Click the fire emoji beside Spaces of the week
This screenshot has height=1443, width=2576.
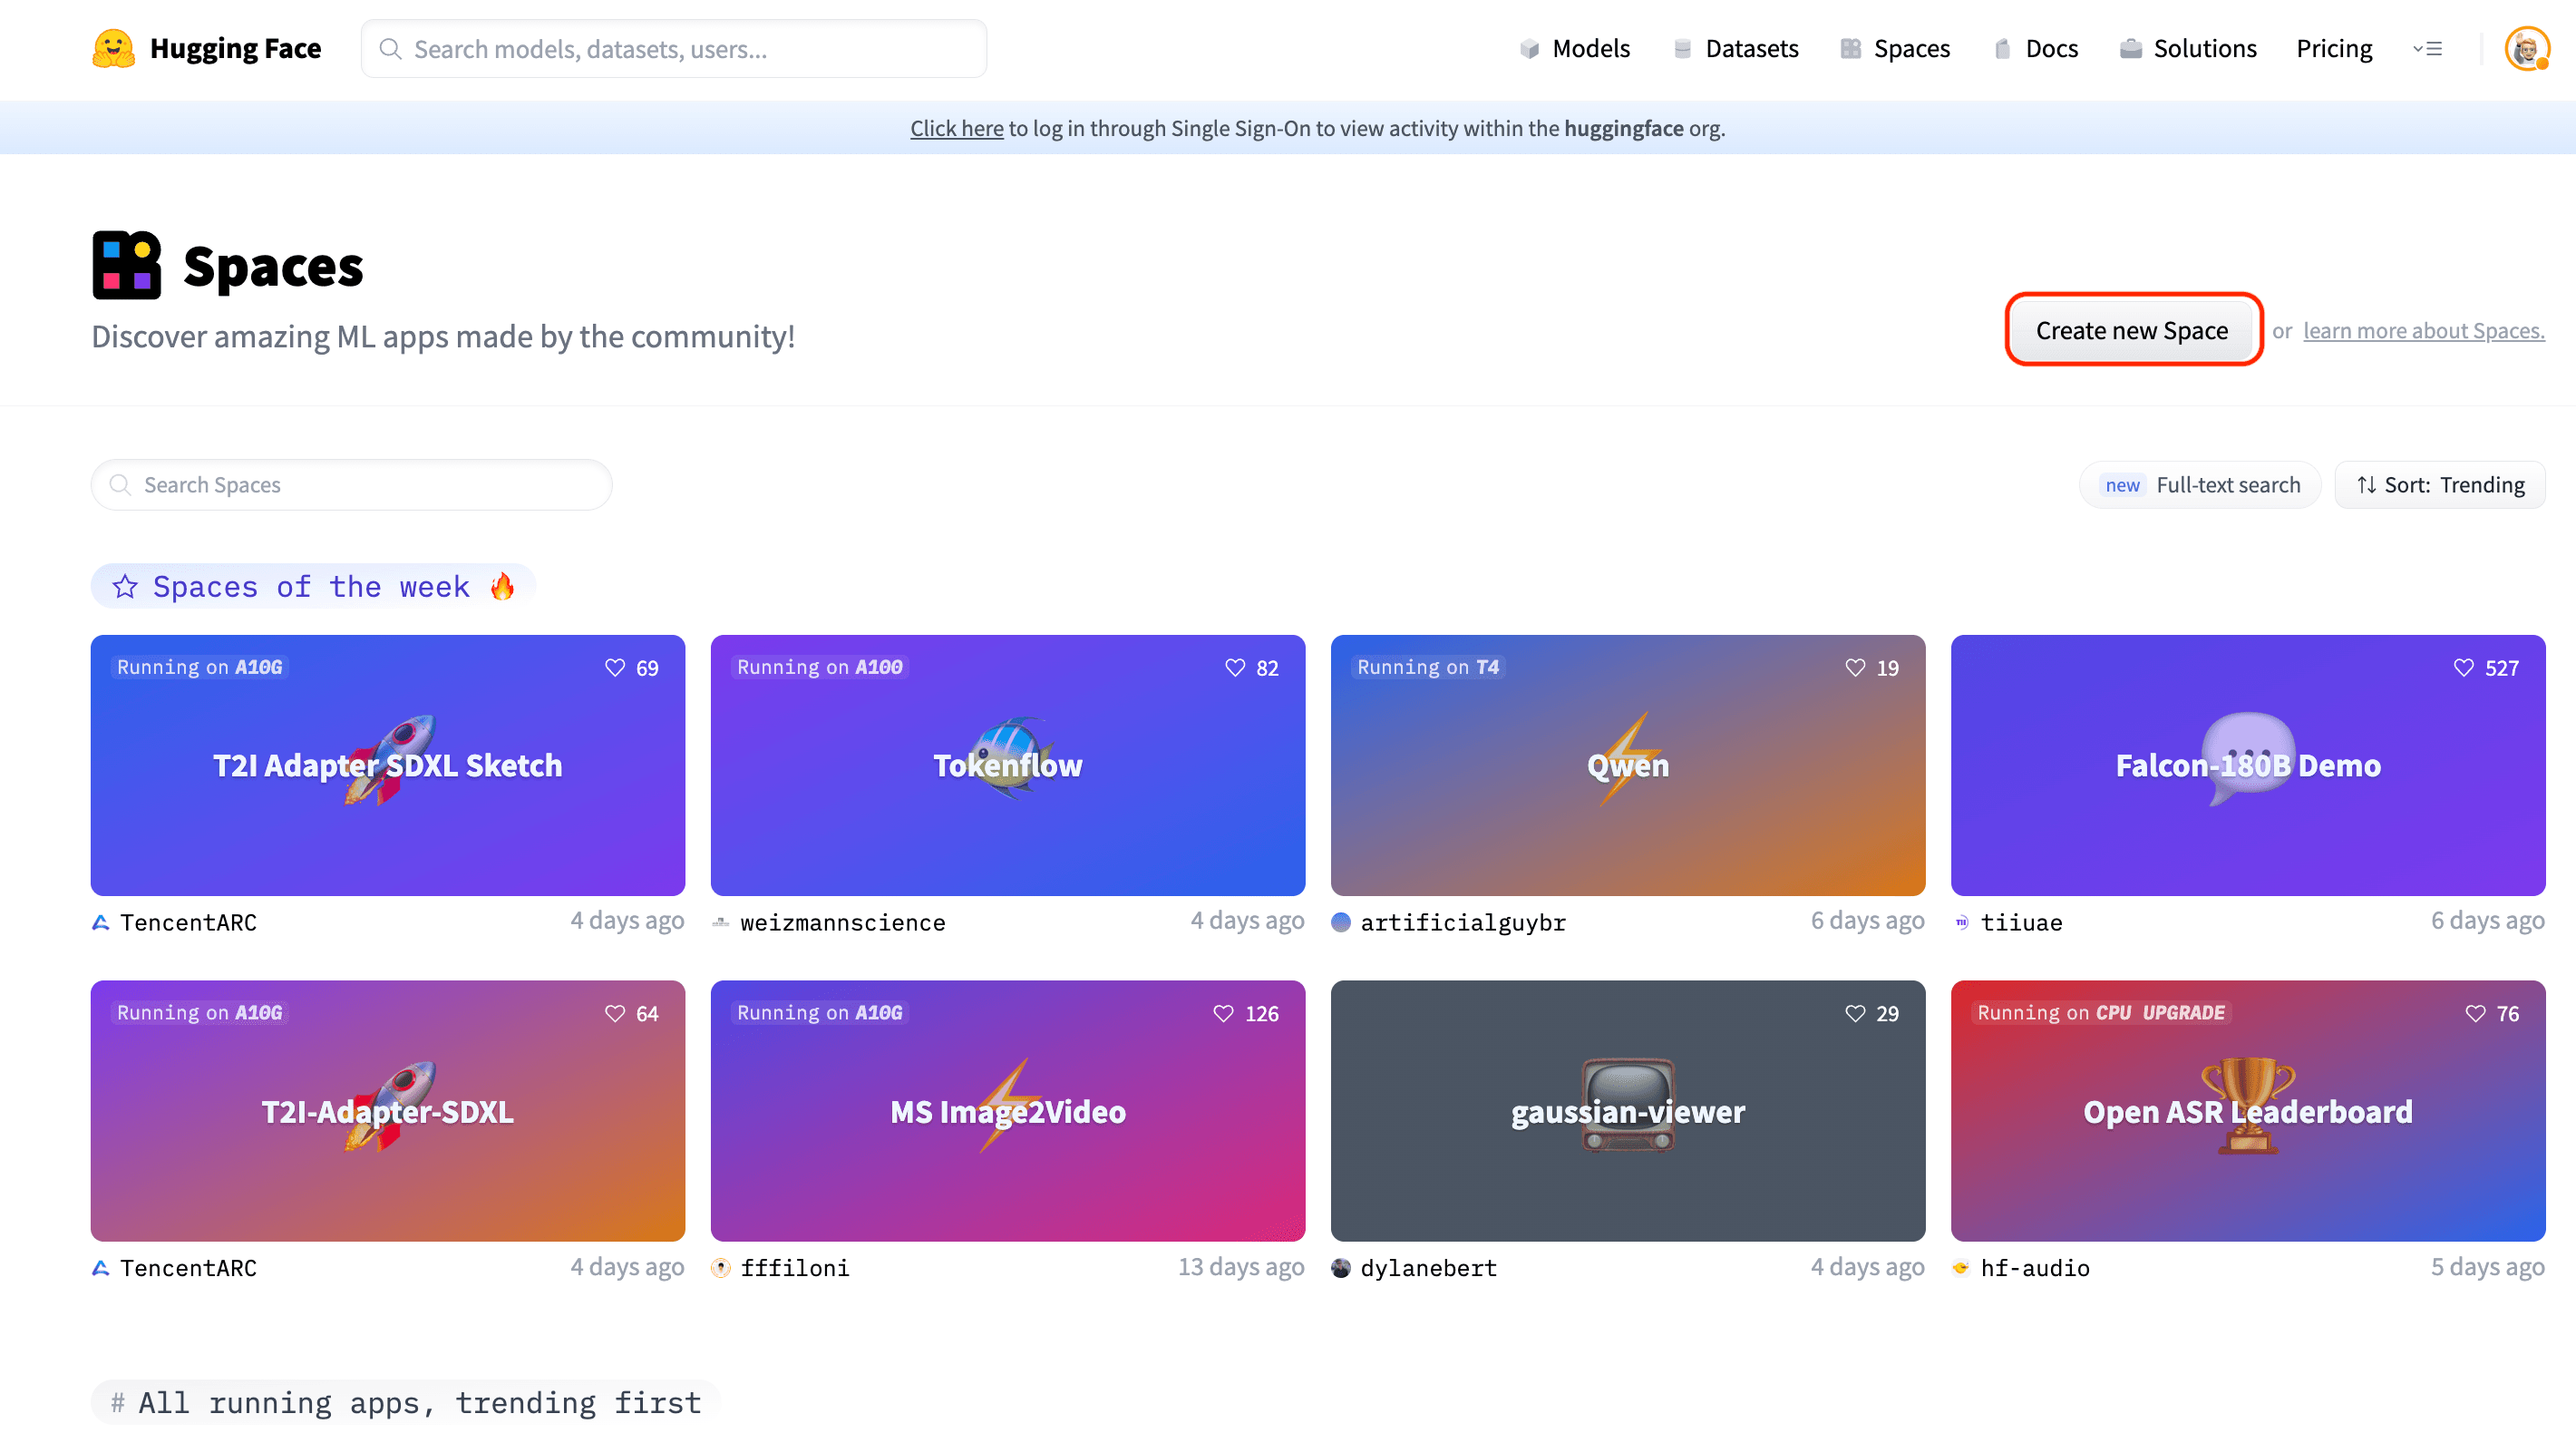click(503, 586)
